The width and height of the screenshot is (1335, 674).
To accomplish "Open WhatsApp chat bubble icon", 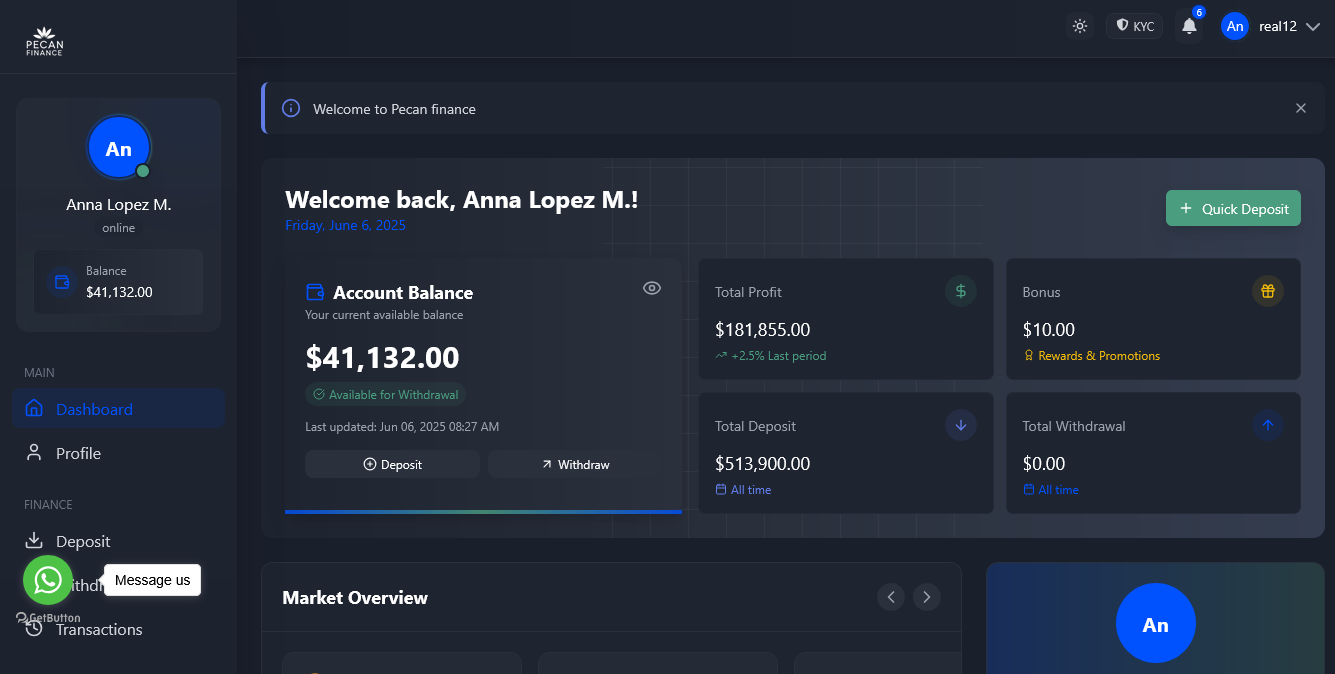I will click(x=48, y=580).
